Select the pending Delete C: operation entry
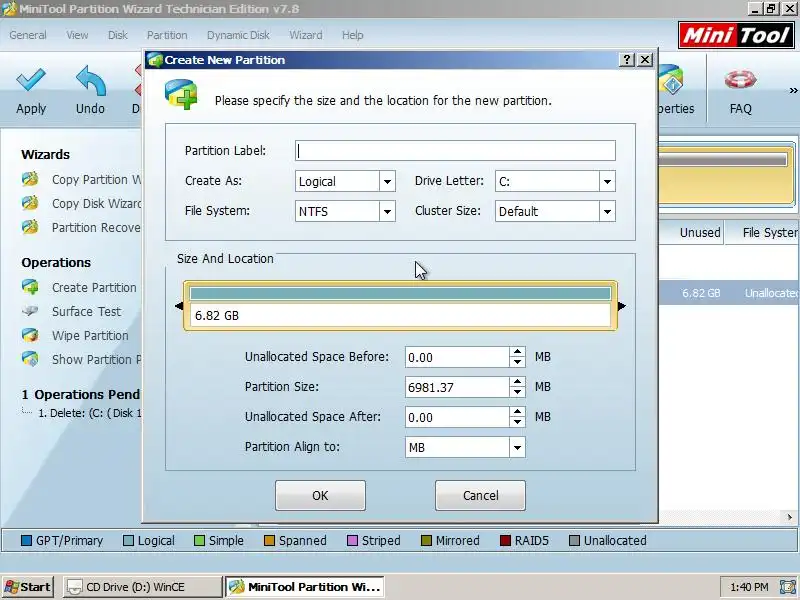The image size is (800, 600). (x=90, y=413)
